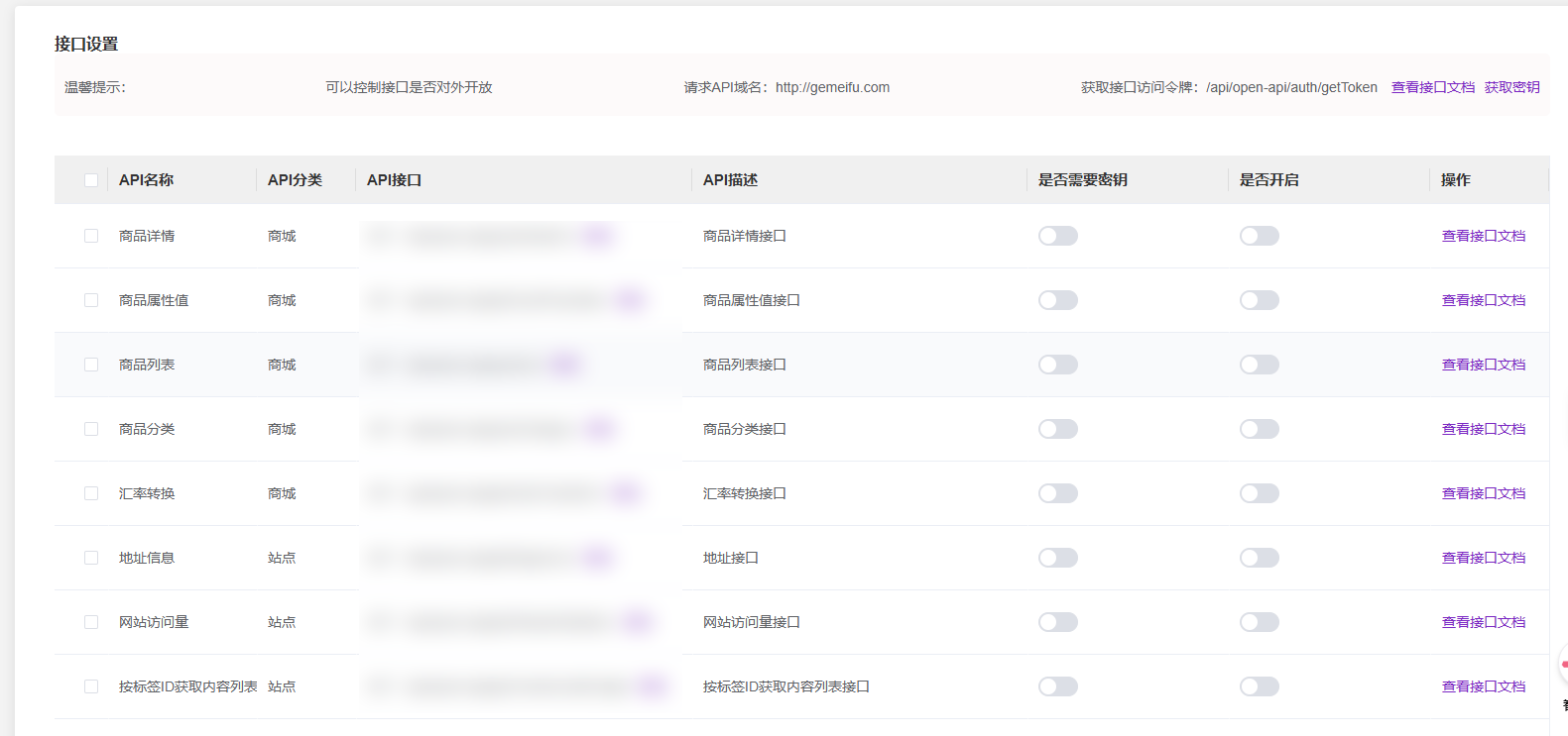Check the box for the 商品详情 row
The image size is (1568, 736).
click(91, 236)
